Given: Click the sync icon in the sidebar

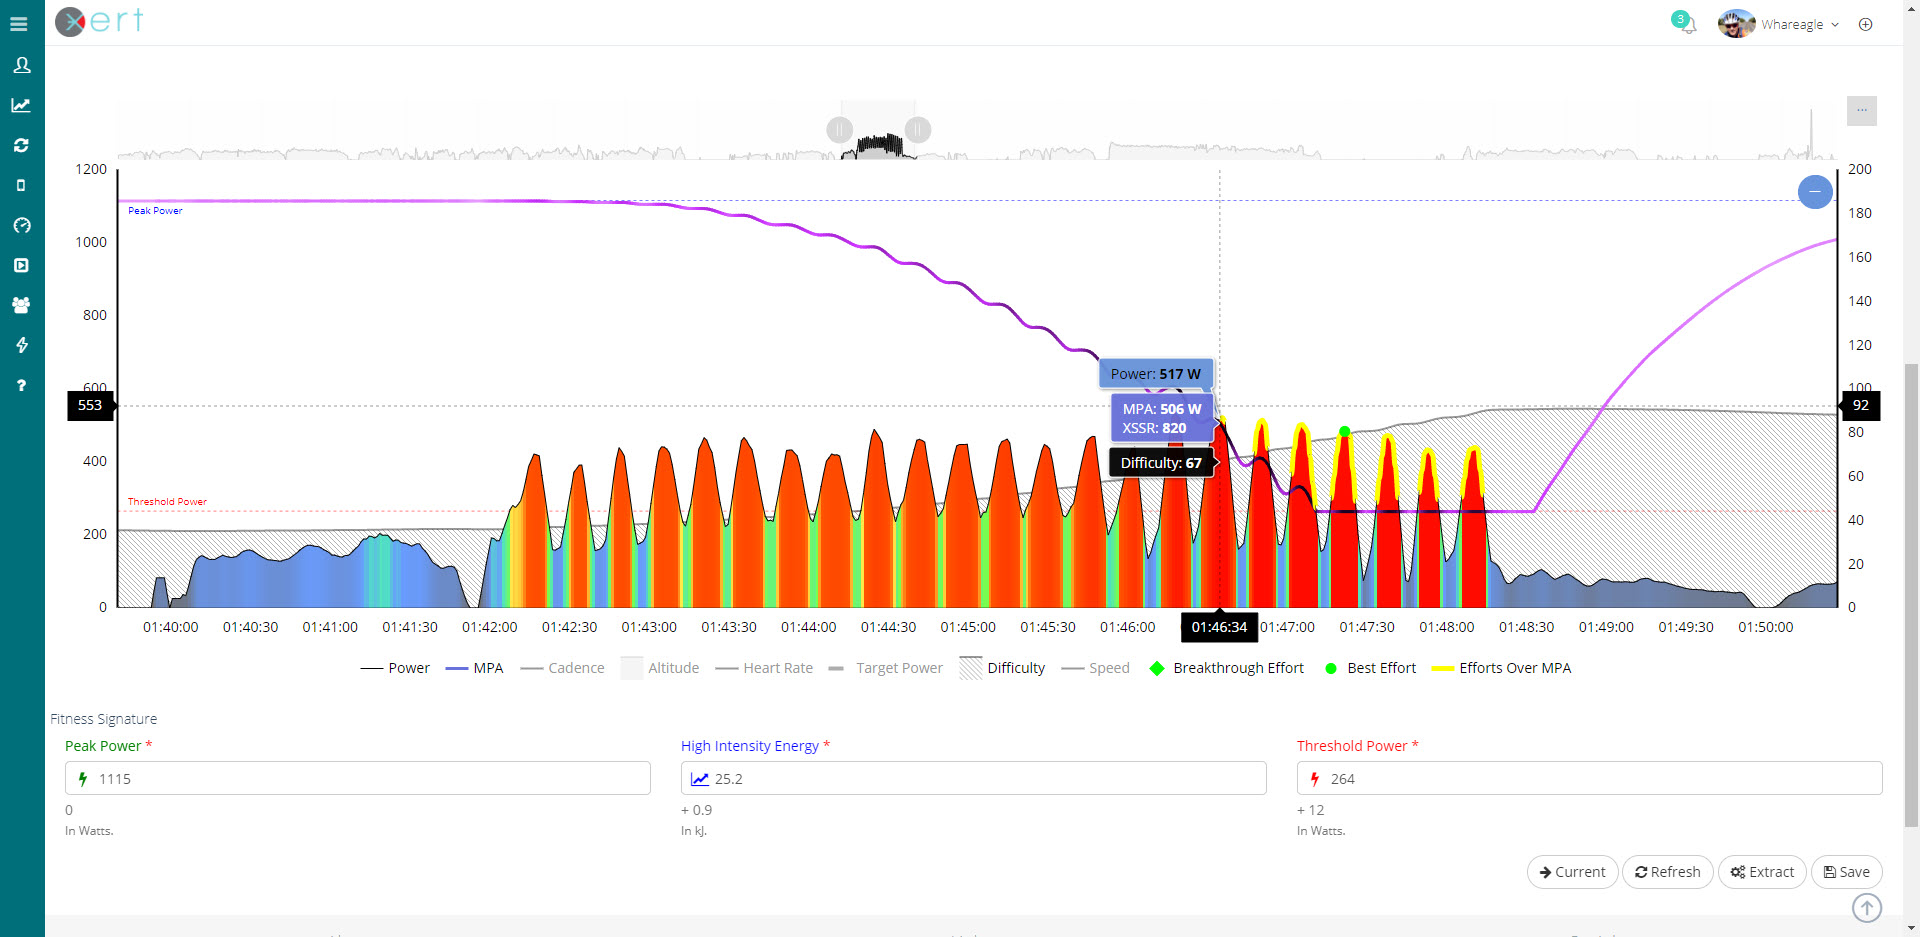Looking at the screenshot, I should pyautogui.click(x=21, y=145).
